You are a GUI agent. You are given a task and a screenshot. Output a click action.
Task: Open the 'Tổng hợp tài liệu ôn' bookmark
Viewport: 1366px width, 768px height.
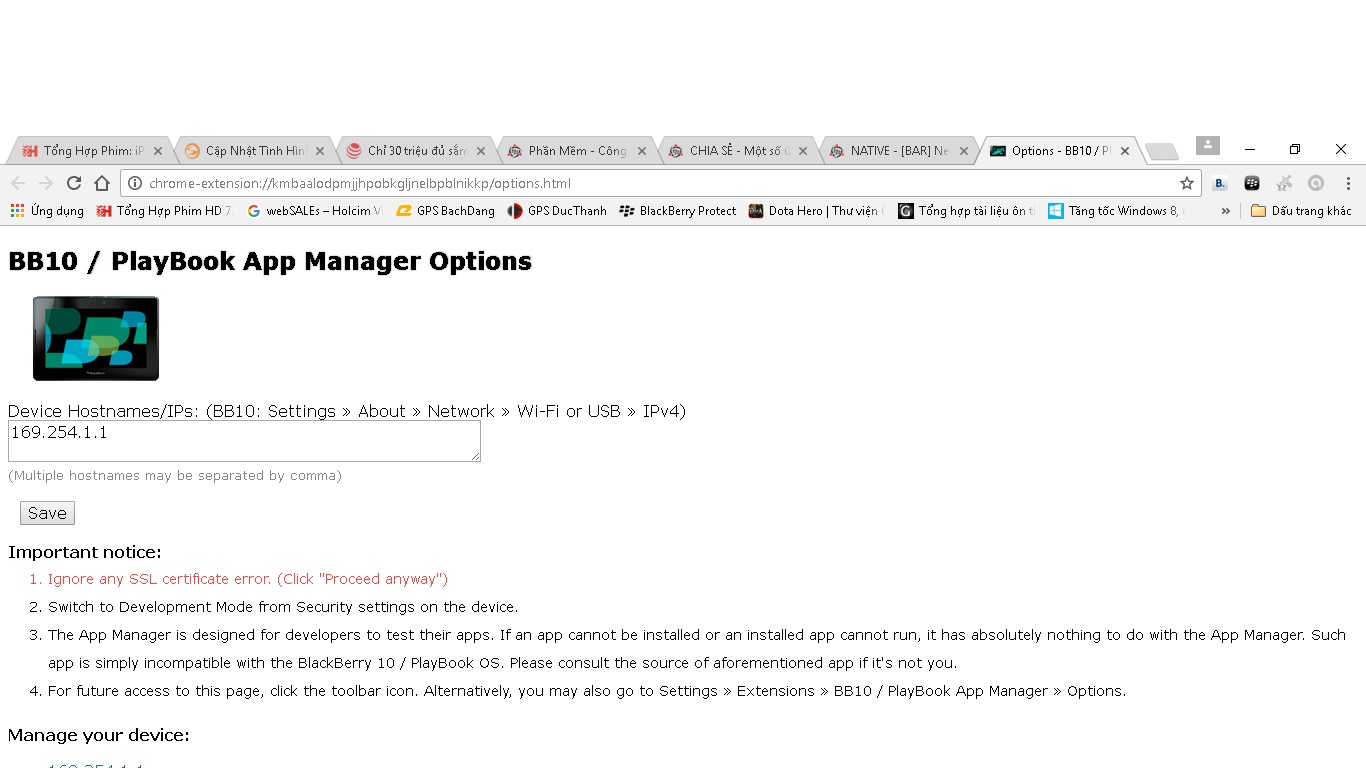(966, 211)
